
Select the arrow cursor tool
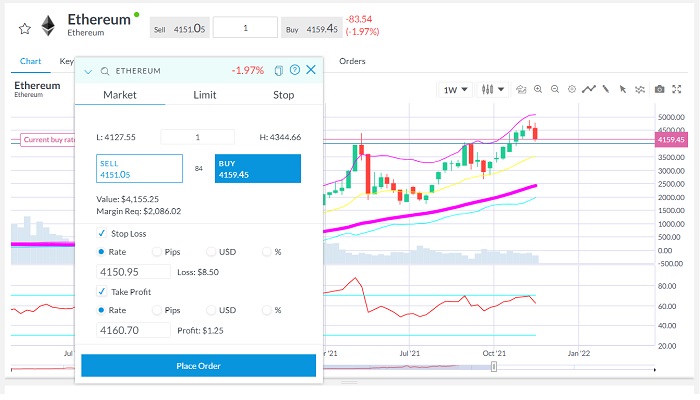coord(623,89)
